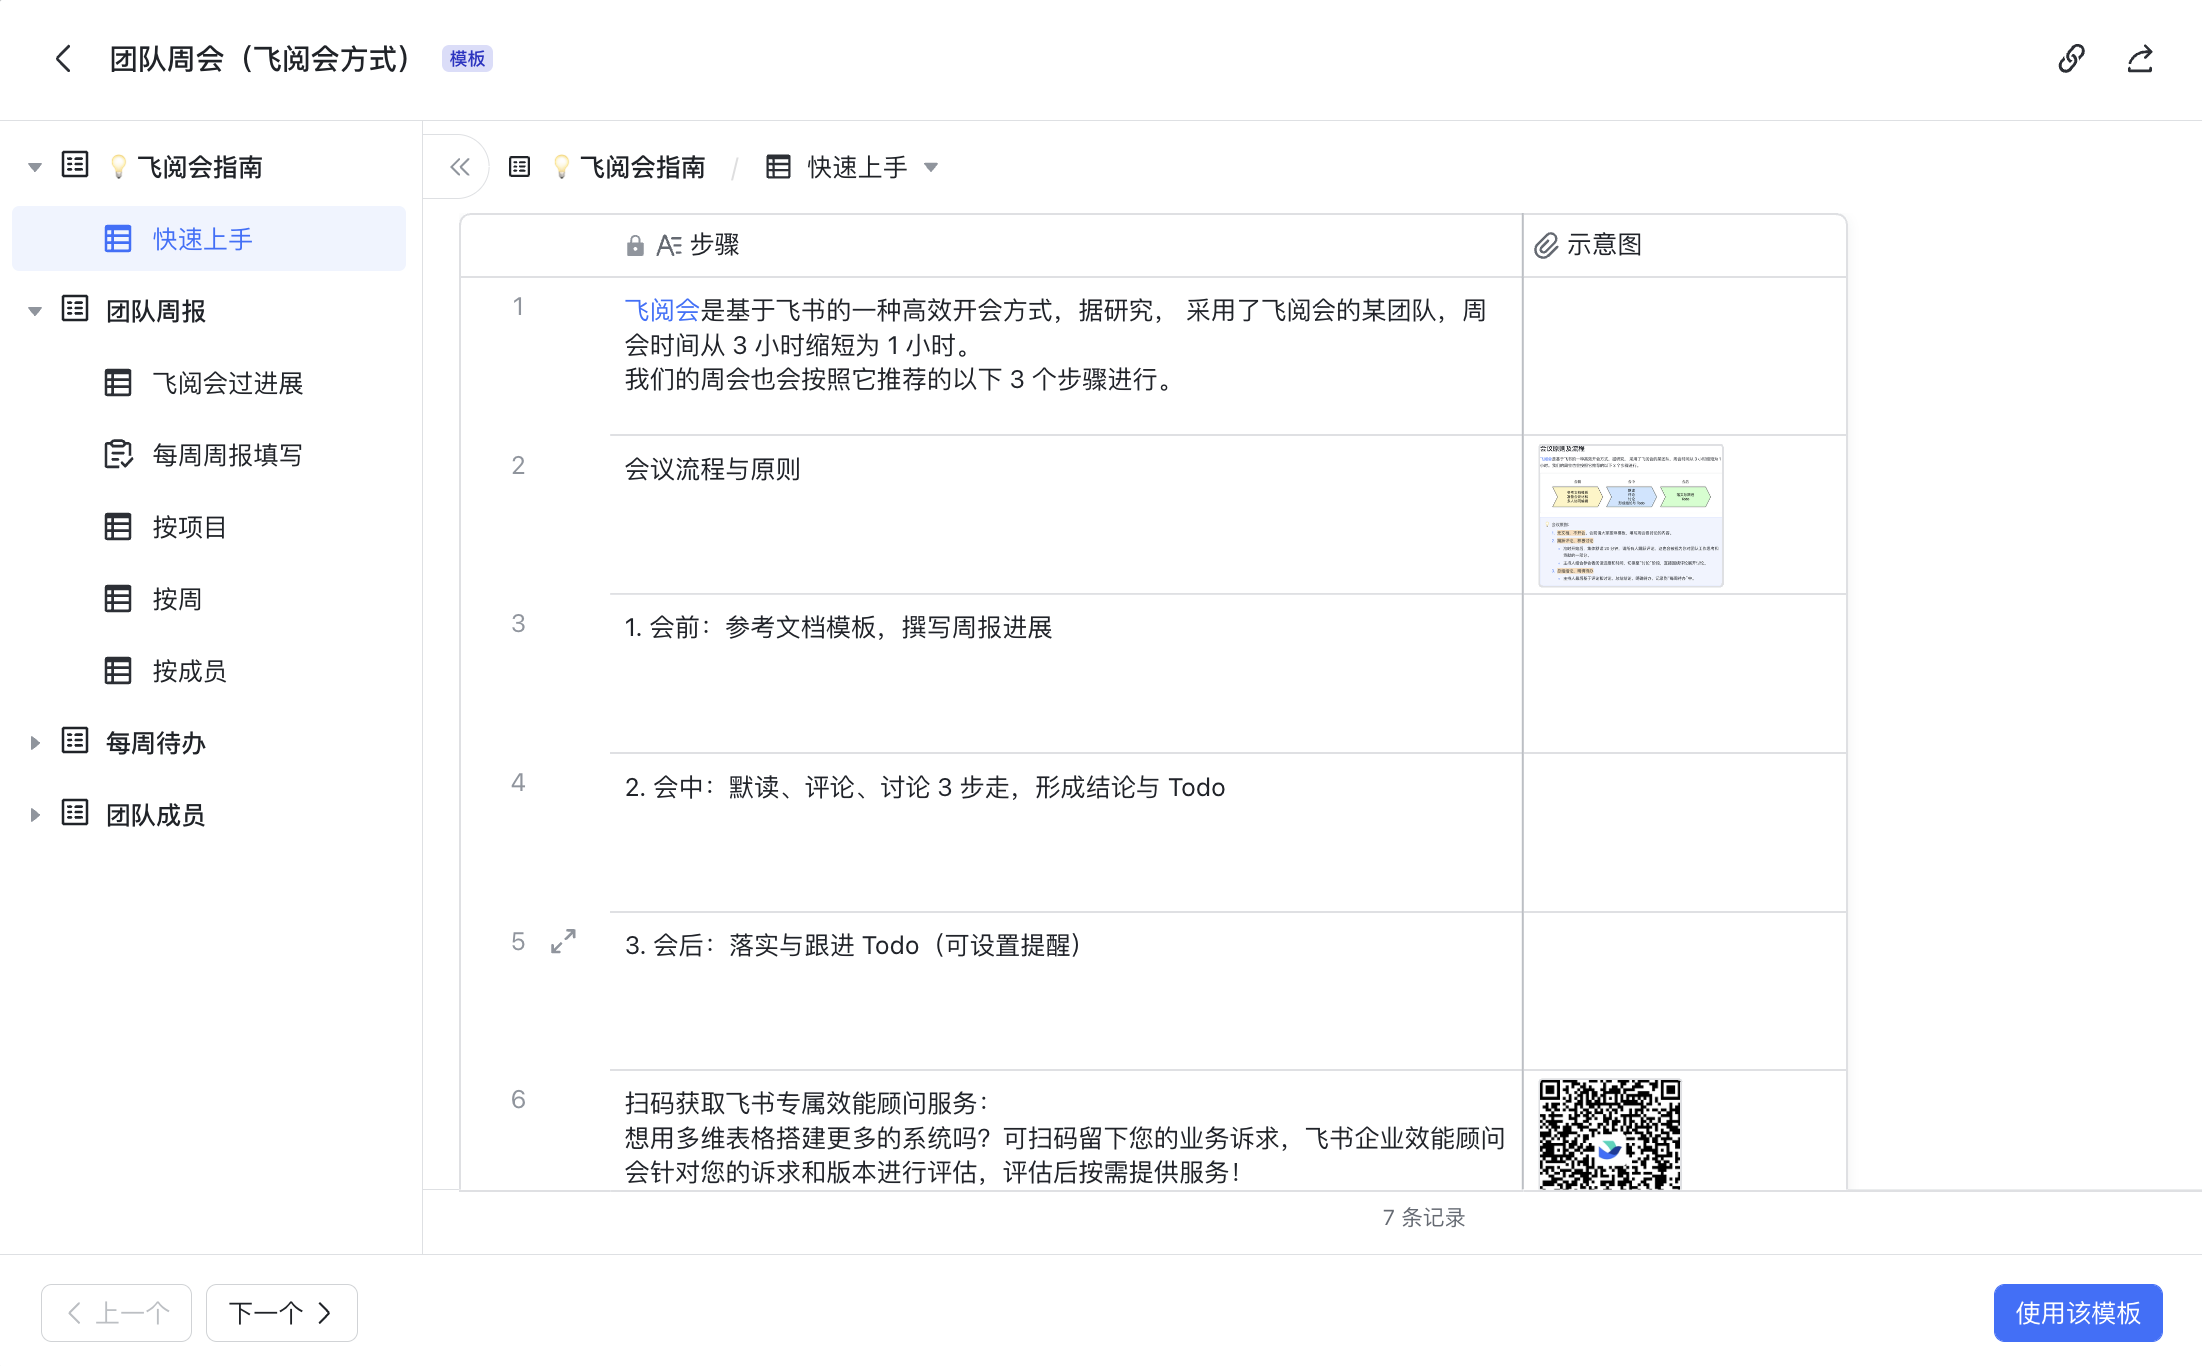Click the cell 1. 会前：参考文档模板
2202x1366 pixels.
coord(1066,674)
